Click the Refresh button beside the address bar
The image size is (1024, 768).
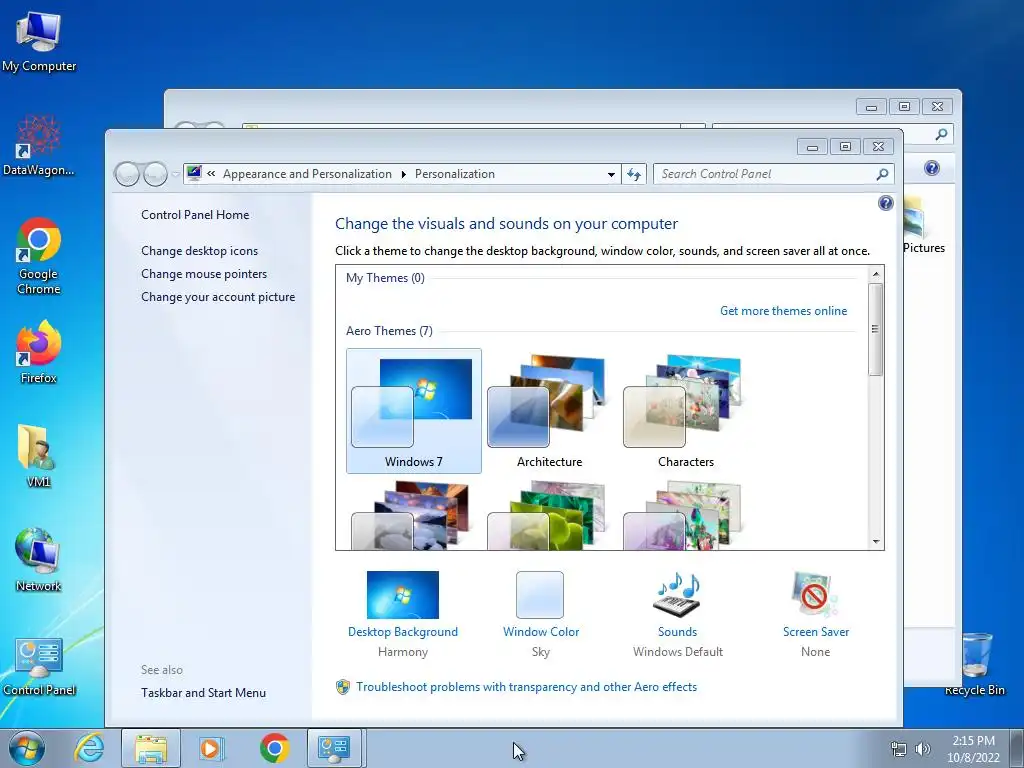point(633,174)
